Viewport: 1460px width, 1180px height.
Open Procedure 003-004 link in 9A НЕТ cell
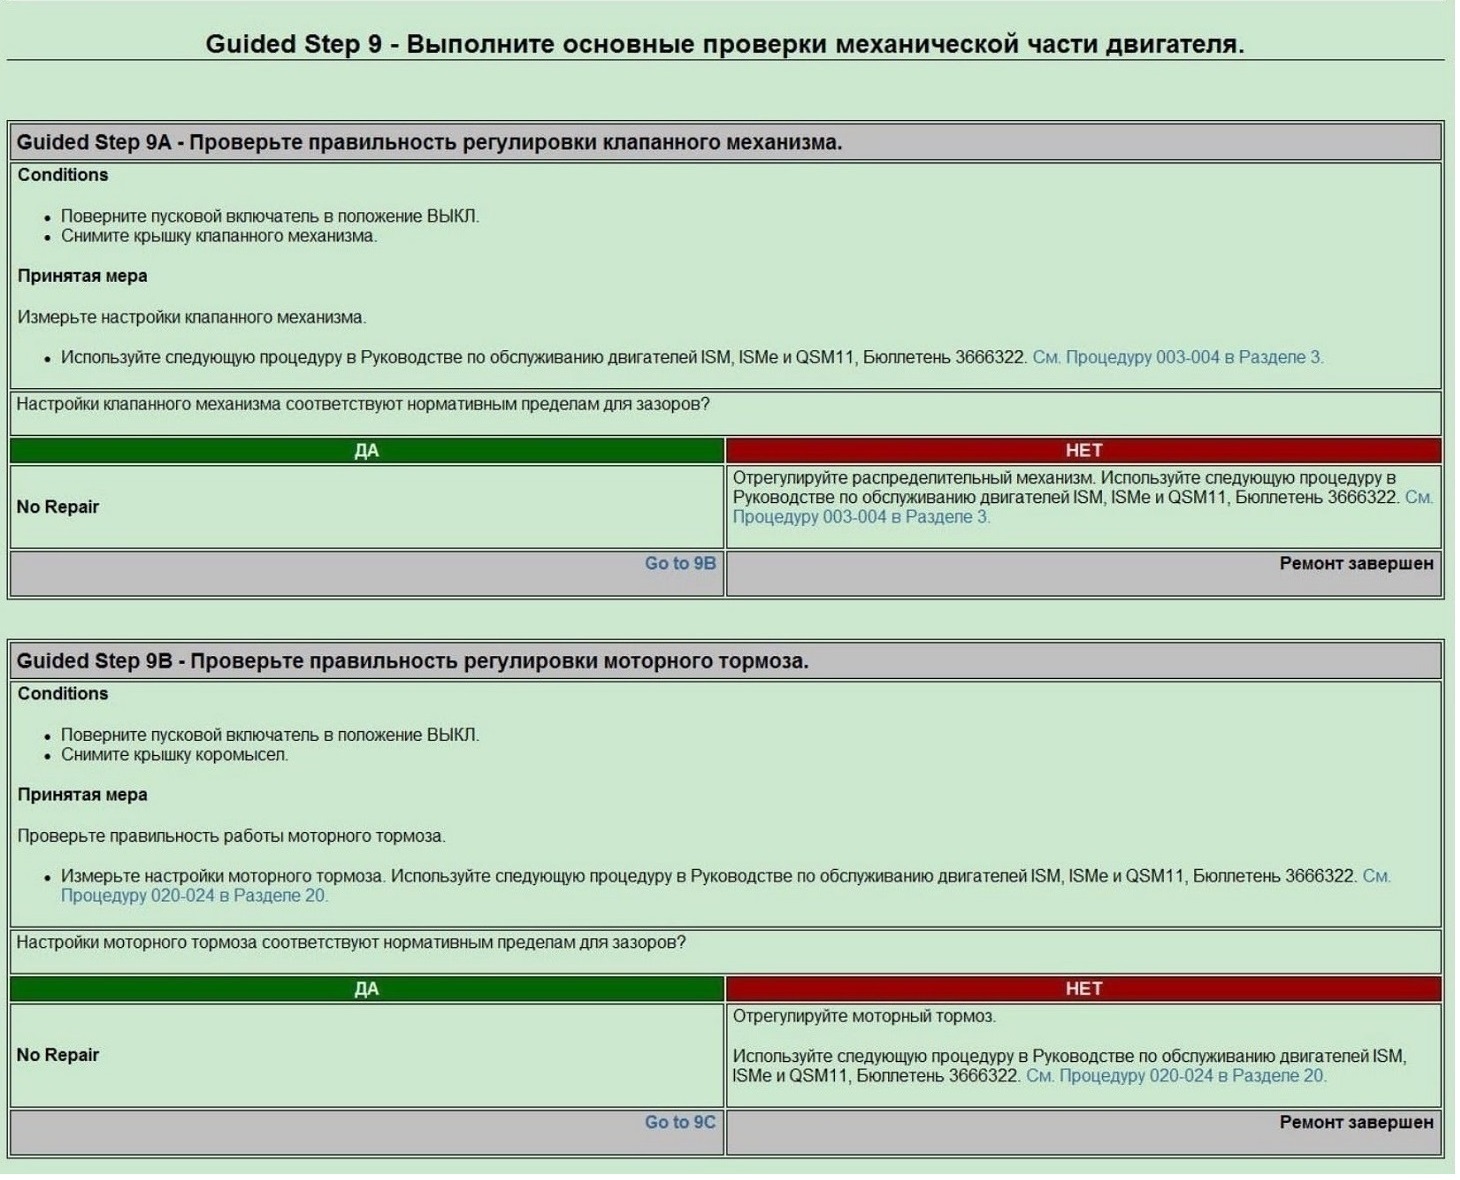pos(1083,507)
